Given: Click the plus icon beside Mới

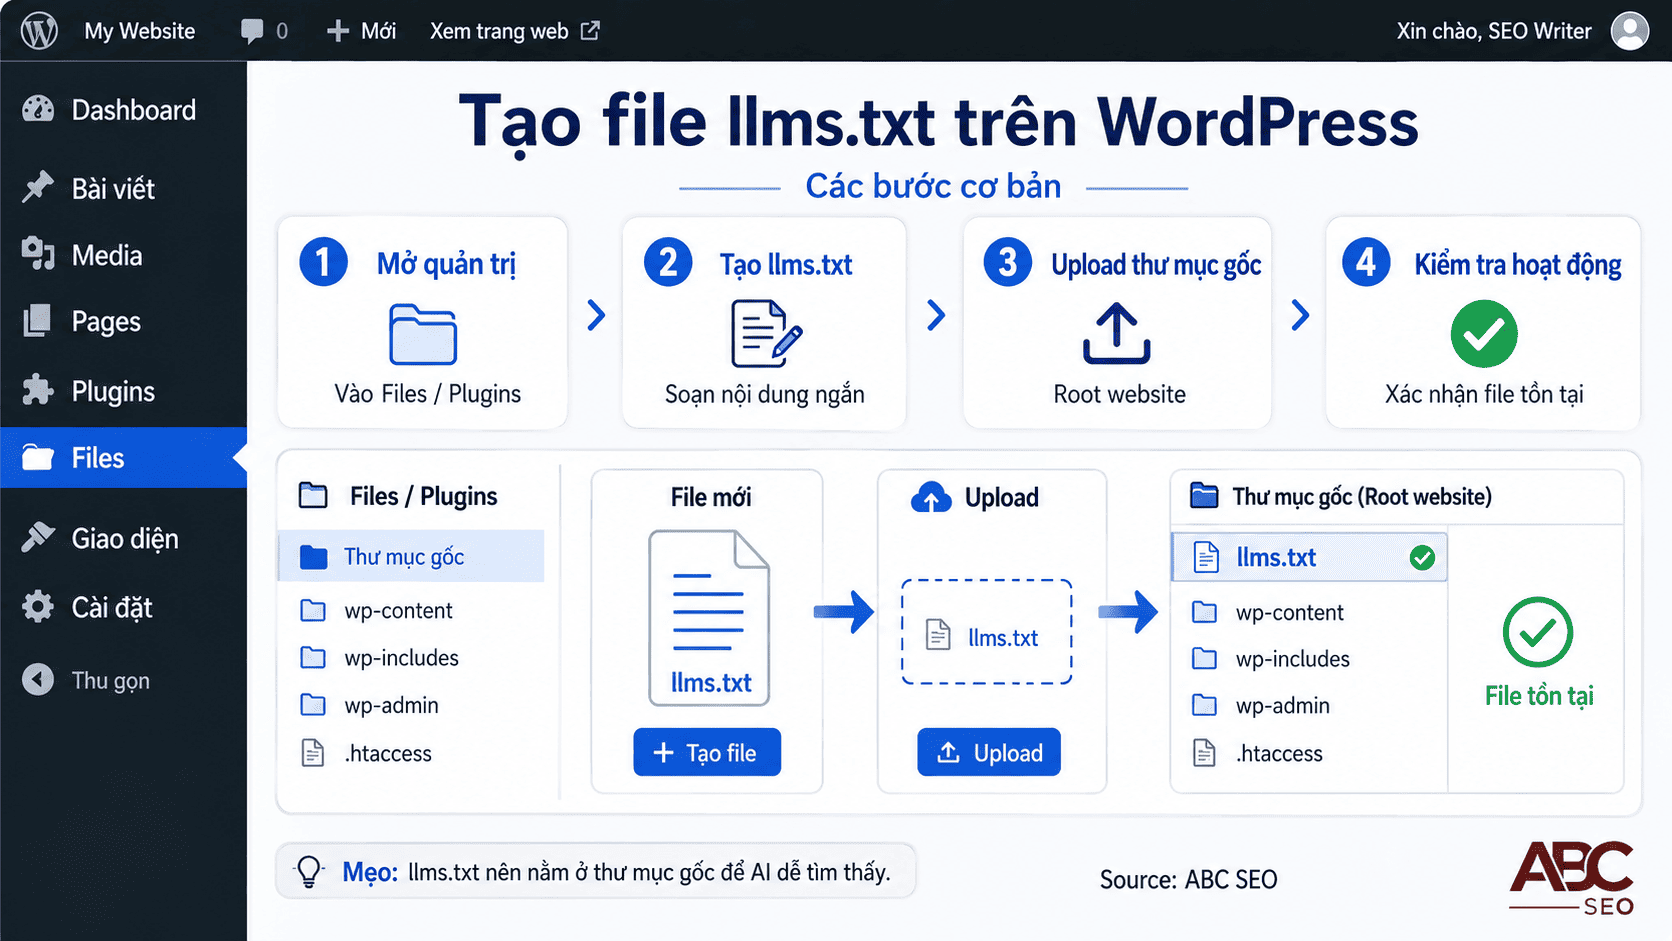Looking at the screenshot, I should point(338,31).
